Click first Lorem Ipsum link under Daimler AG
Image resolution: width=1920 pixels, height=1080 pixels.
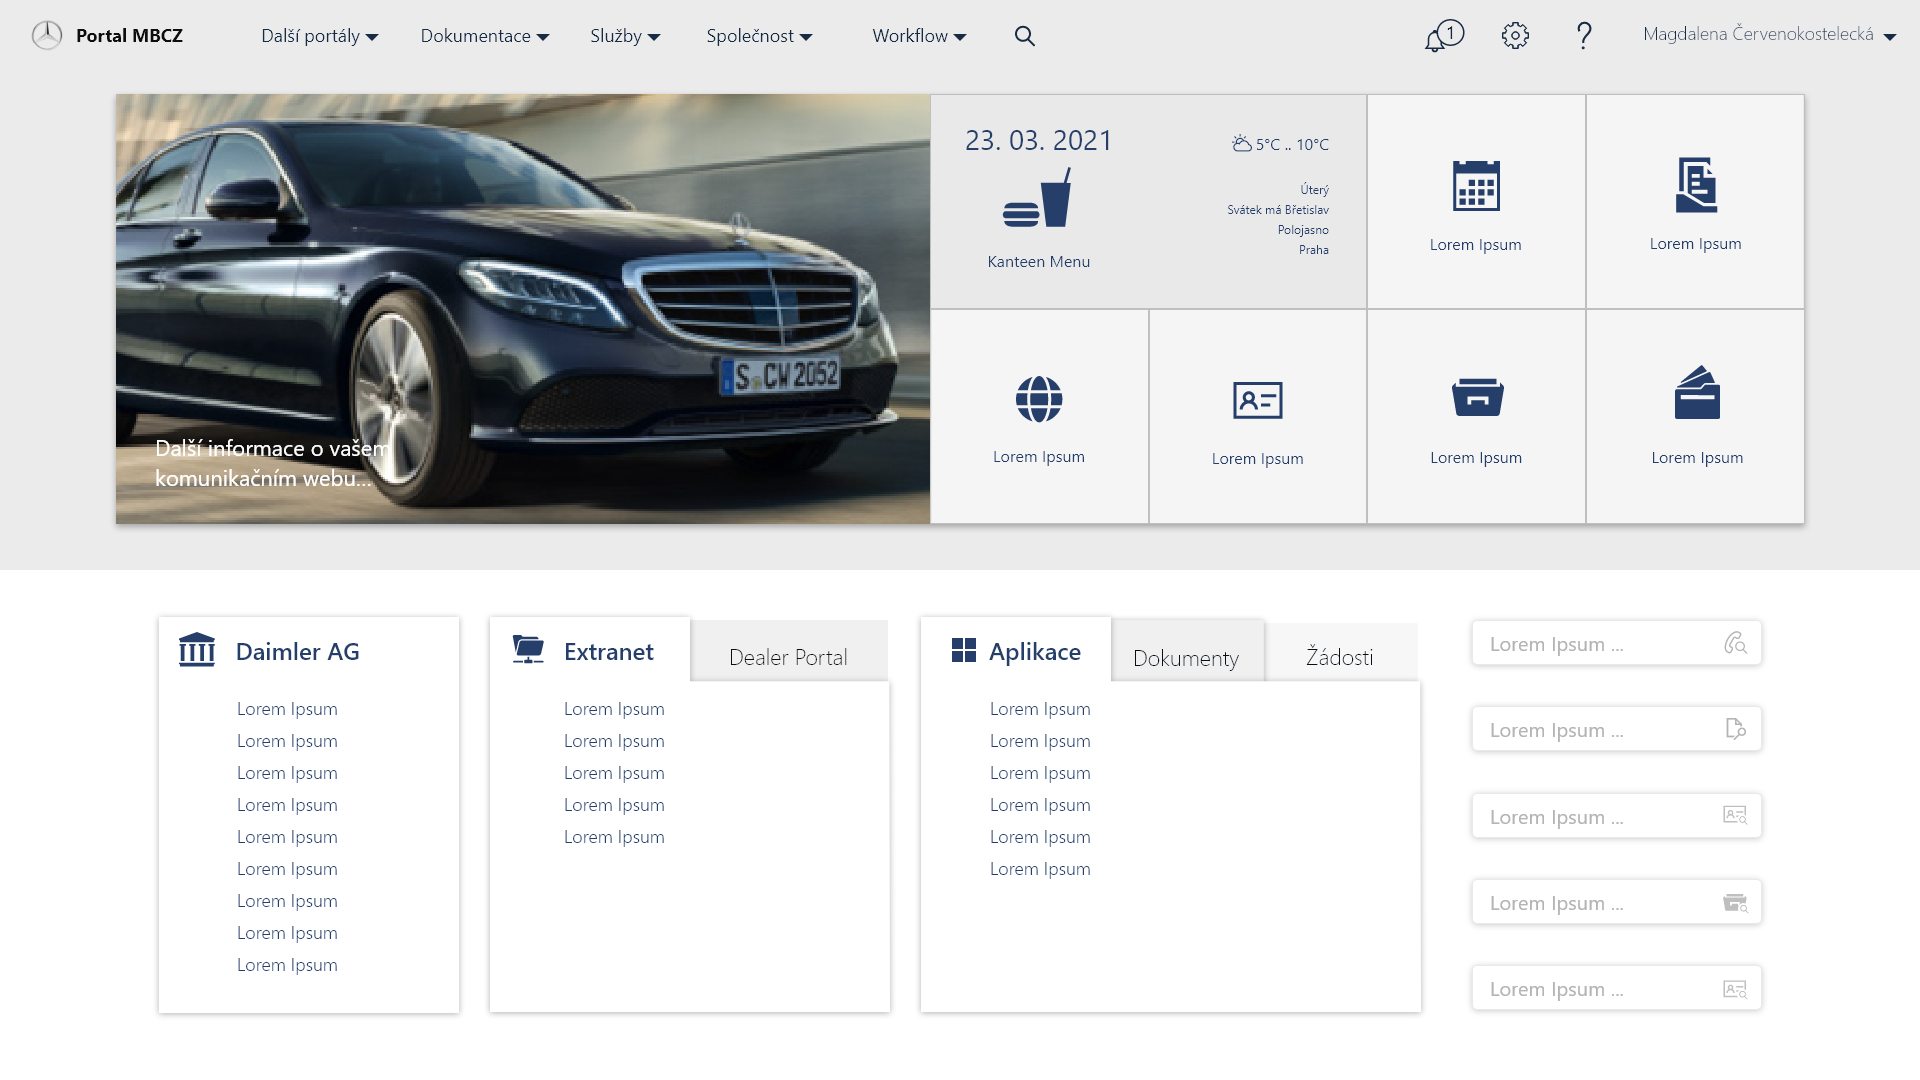tap(287, 709)
